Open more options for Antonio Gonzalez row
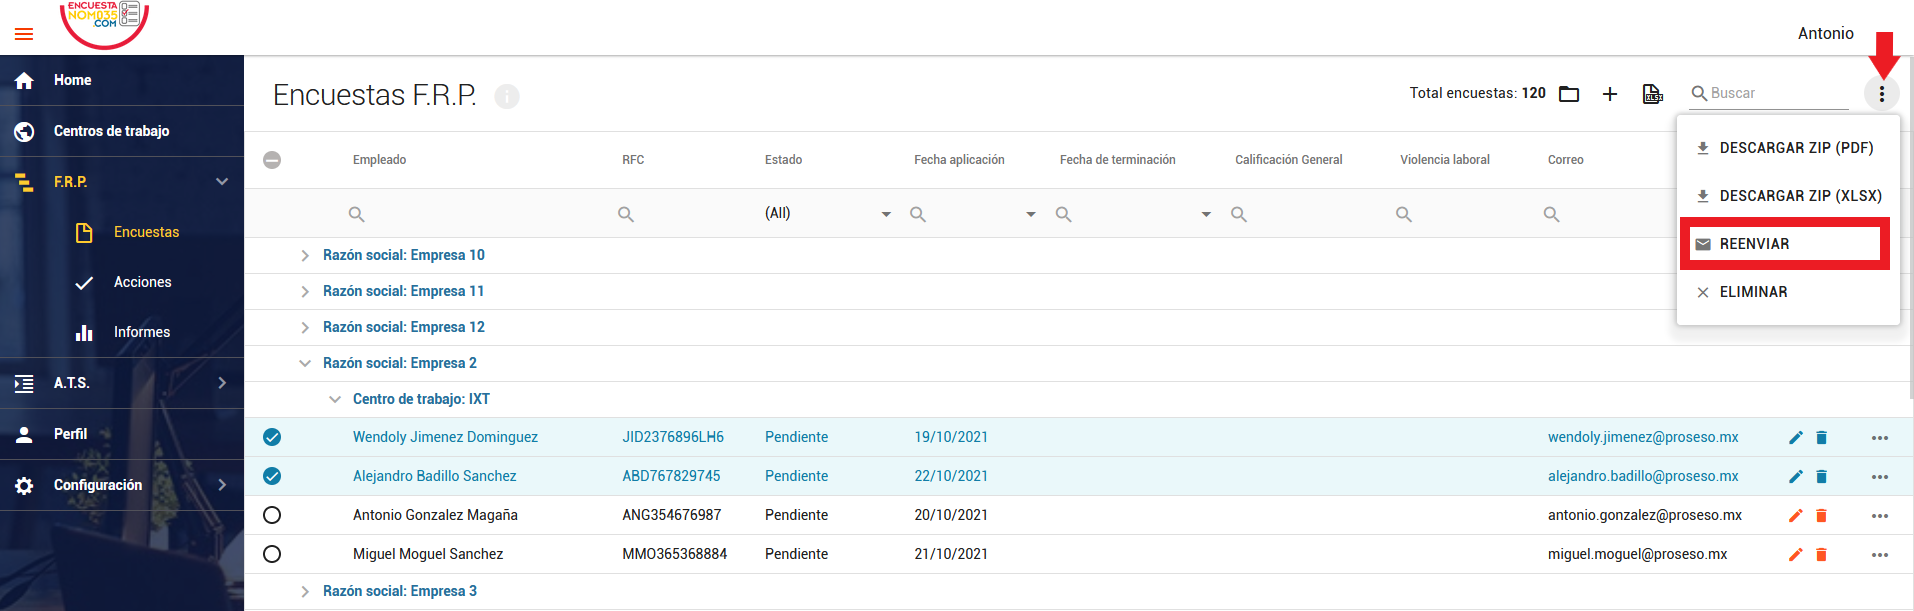This screenshot has width=1914, height=611. 1880,516
